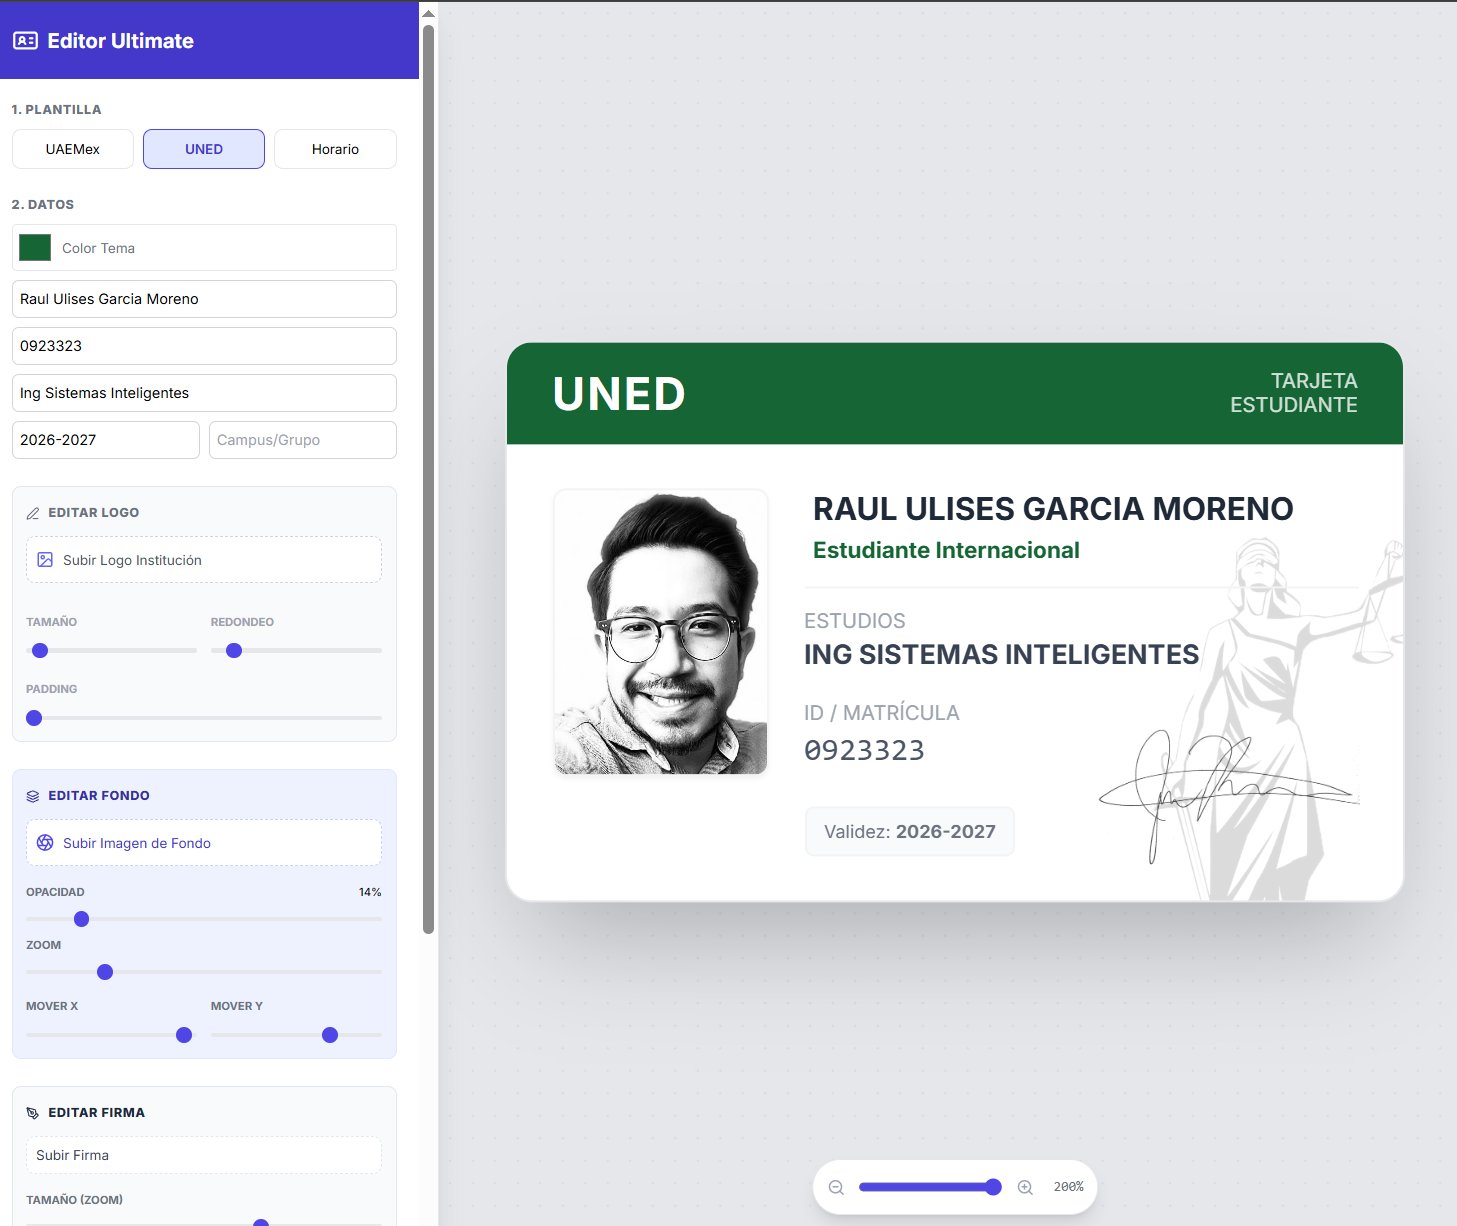
Task: Click the Subir Firma upload button
Action: tap(204, 1155)
